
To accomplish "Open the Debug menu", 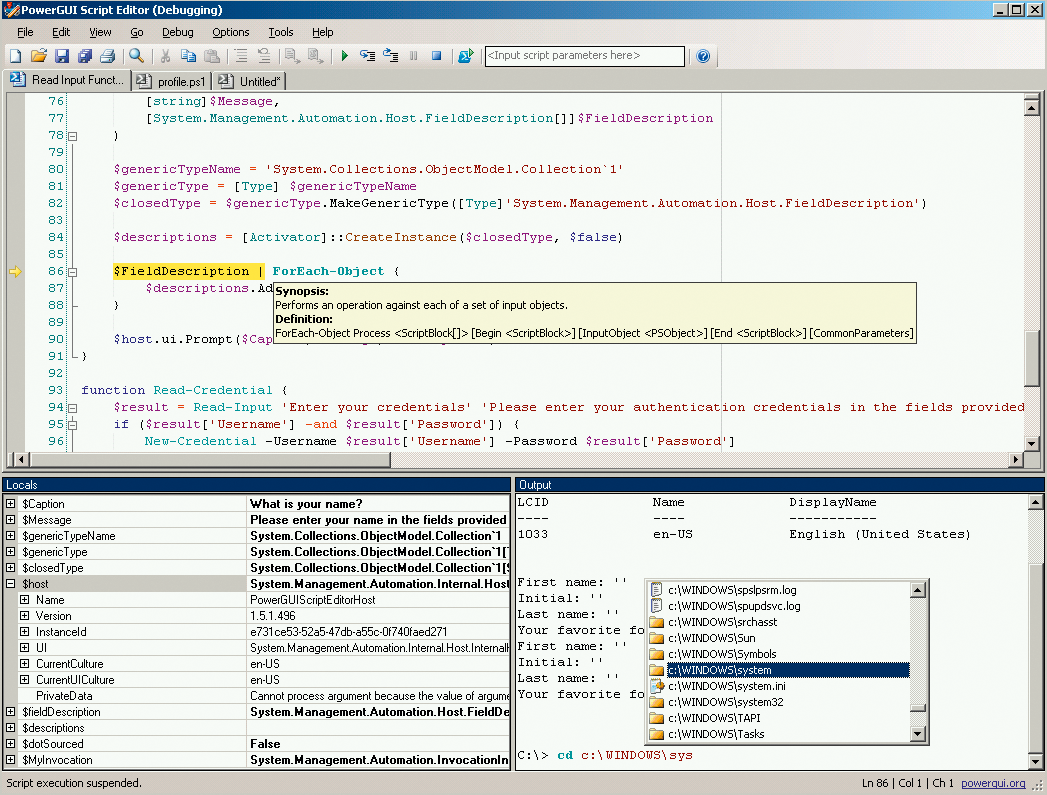I will (x=177, y=32).
